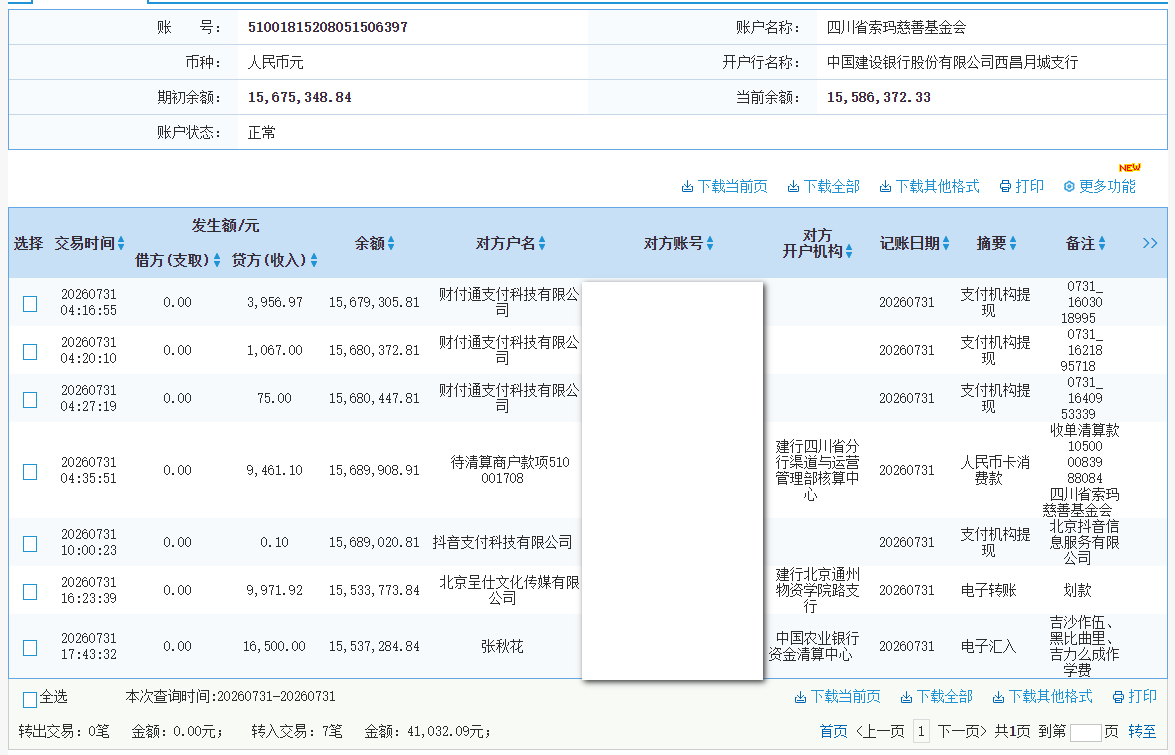Sort by 贷方(收入) column arrows
The height and width of the screenshot is (755, 1175).
pyautogui.click(x=314, y=260)
